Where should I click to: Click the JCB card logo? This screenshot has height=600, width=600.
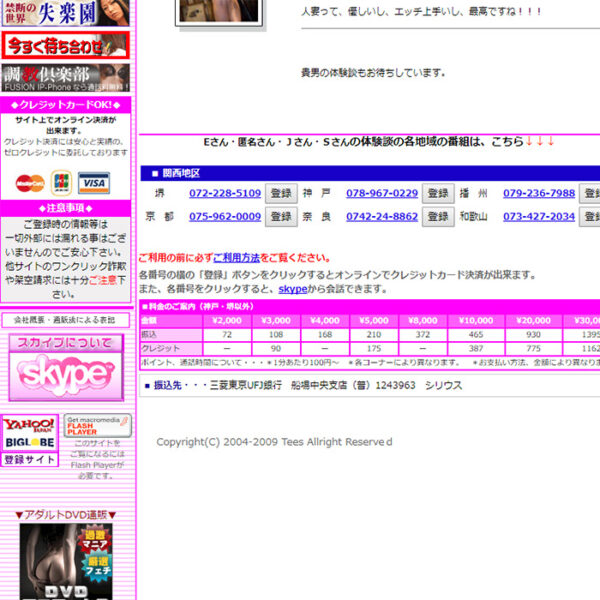62,183
